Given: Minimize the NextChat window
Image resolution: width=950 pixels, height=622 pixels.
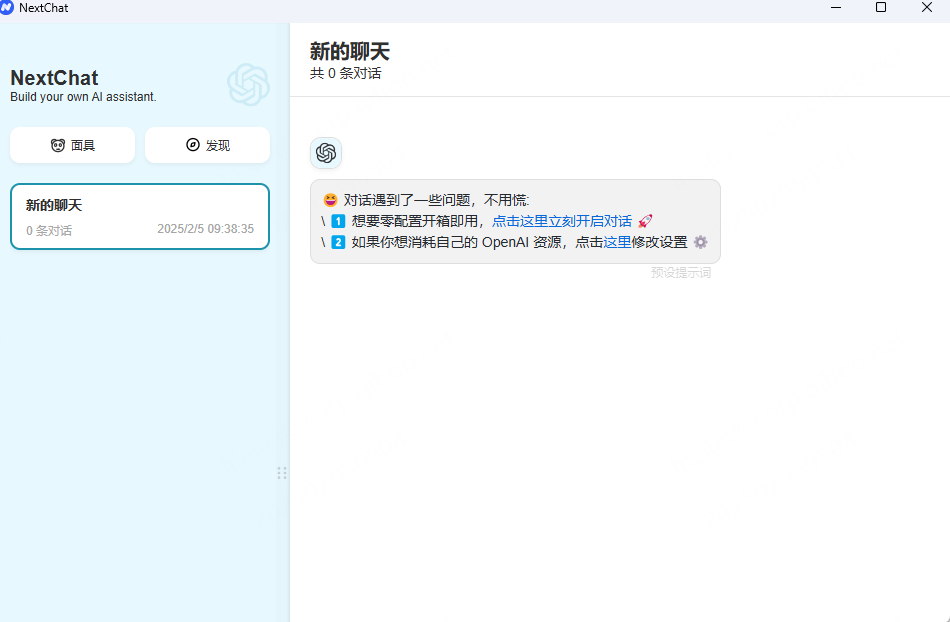Looking at the screenshot, I should [836, 7].
